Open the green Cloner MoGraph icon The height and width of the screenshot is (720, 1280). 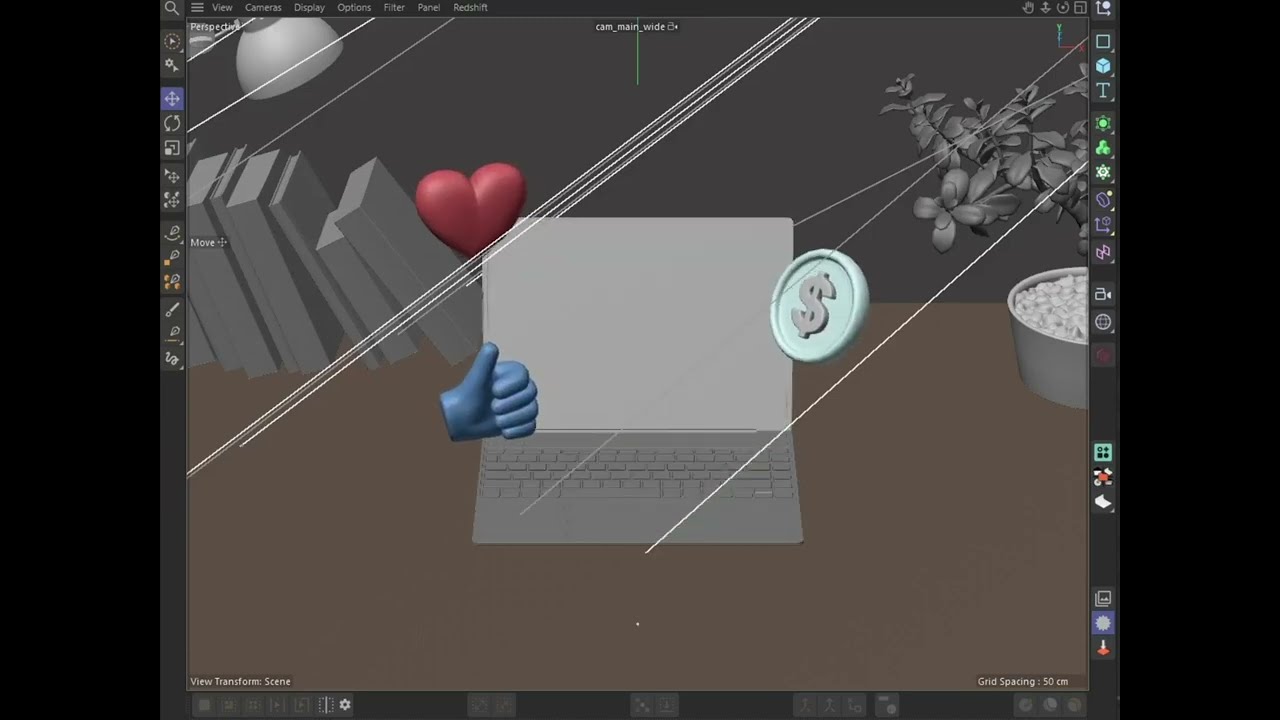click(1103, 147)
